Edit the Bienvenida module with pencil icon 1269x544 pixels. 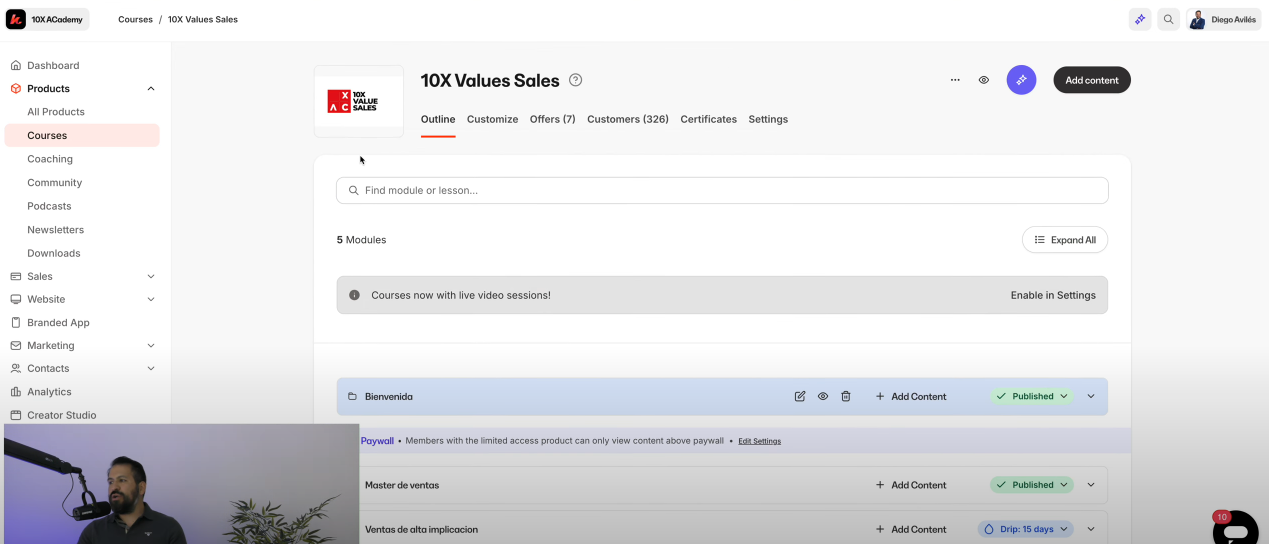800,397
